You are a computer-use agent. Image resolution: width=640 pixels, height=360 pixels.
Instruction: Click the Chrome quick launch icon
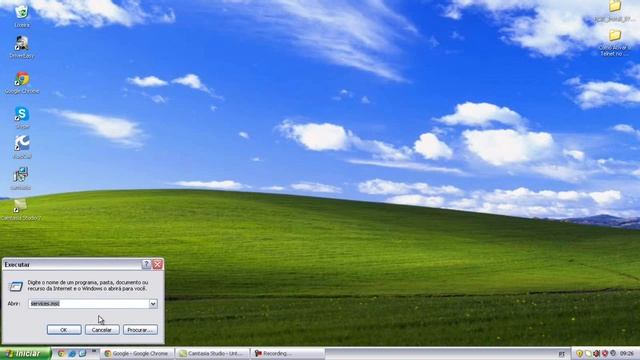pyautogui.click(x=61, y=353)
